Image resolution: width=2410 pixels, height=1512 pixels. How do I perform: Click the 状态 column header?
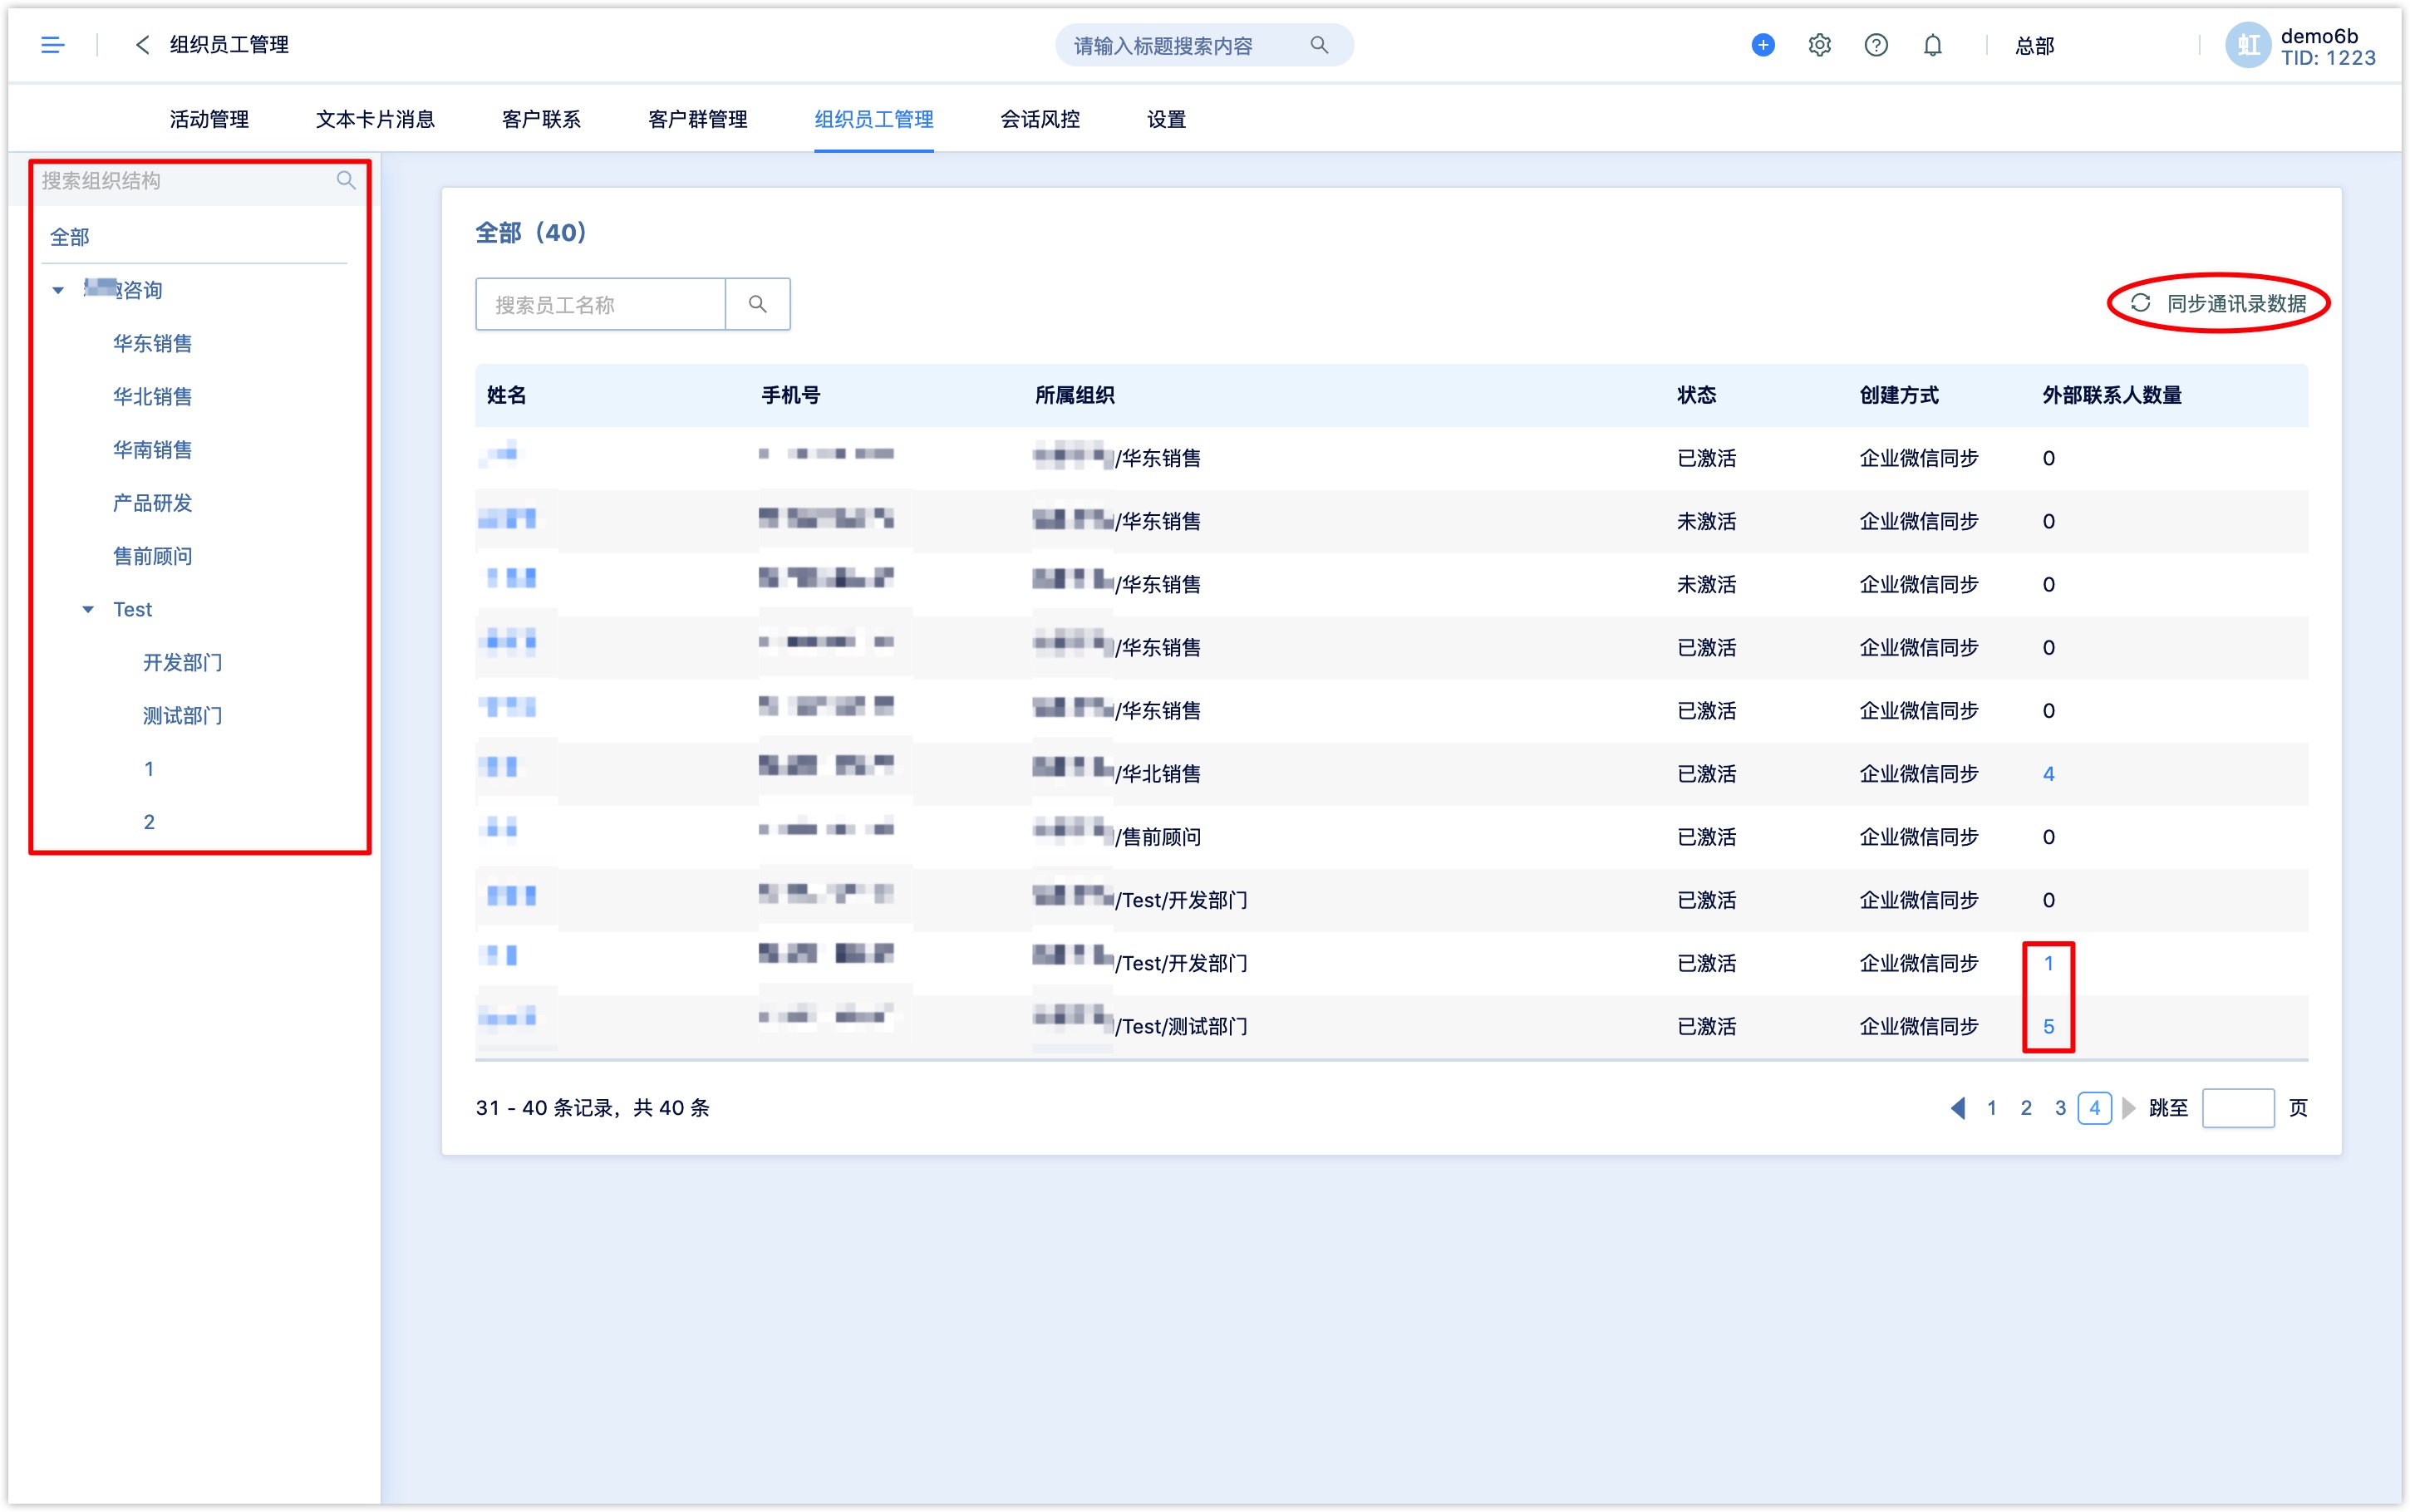1696,395
